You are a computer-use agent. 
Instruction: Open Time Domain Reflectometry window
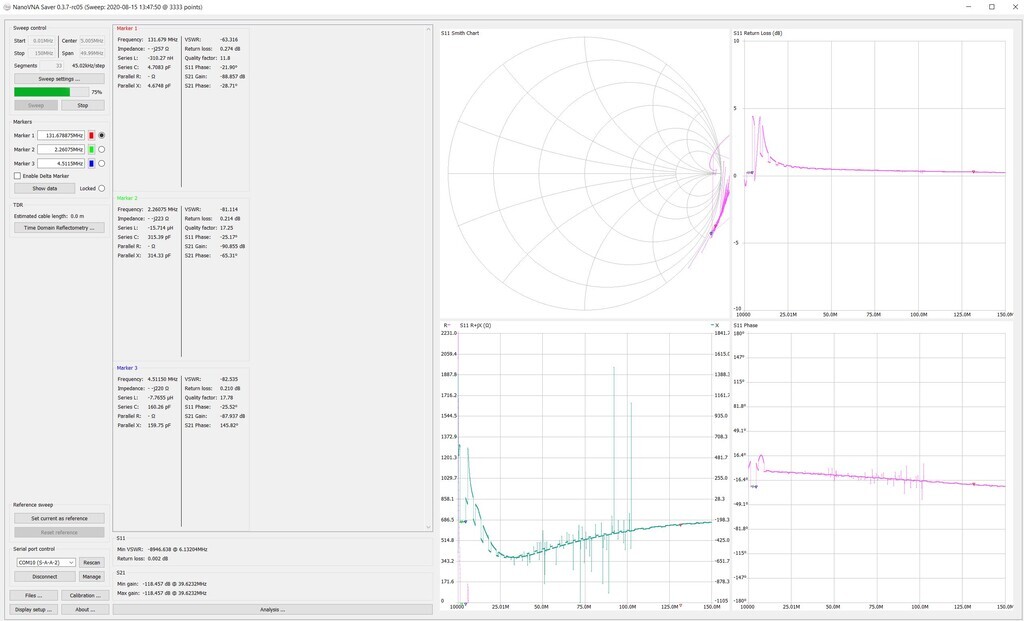click(x=58, y=228)
